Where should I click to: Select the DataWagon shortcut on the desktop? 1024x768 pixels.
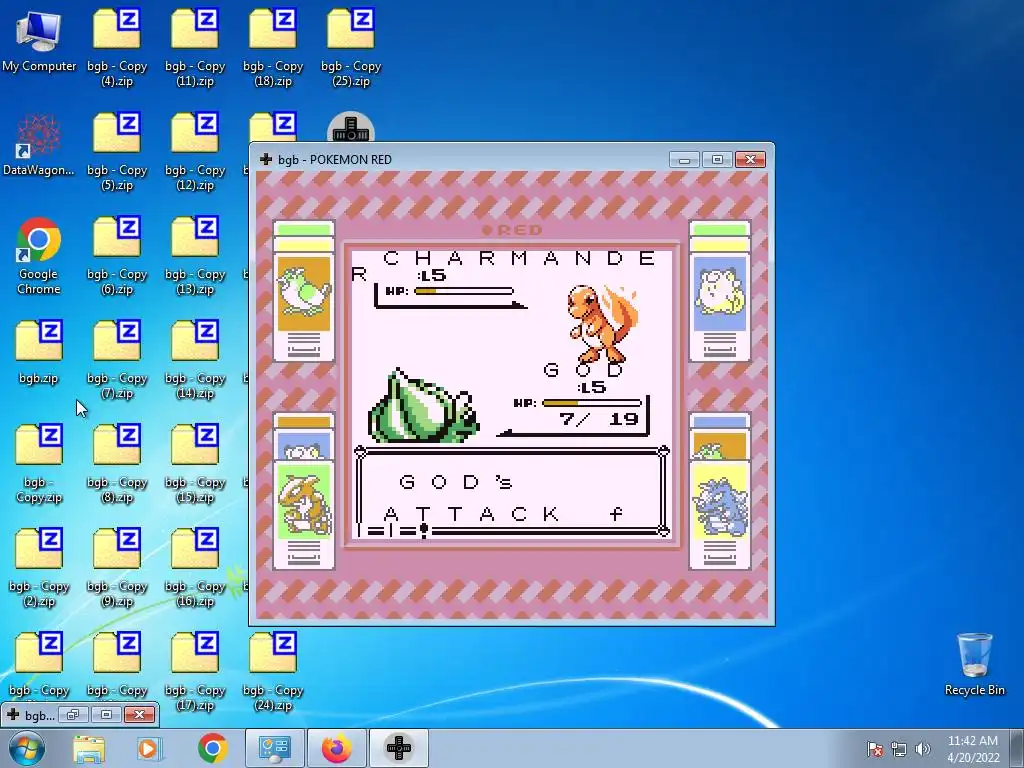coord(39,145)
